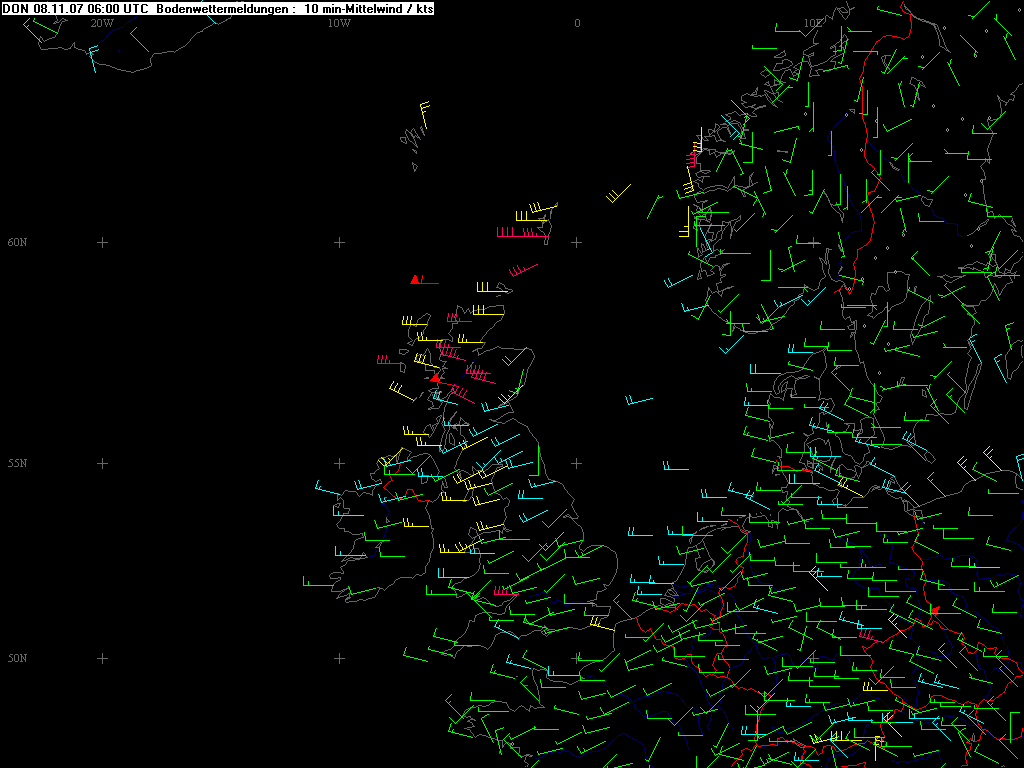Viewport: 1024px width, 768px height.
Task: Select the red wind barb between Orkney and Shetland
Action: click(522, 269)
